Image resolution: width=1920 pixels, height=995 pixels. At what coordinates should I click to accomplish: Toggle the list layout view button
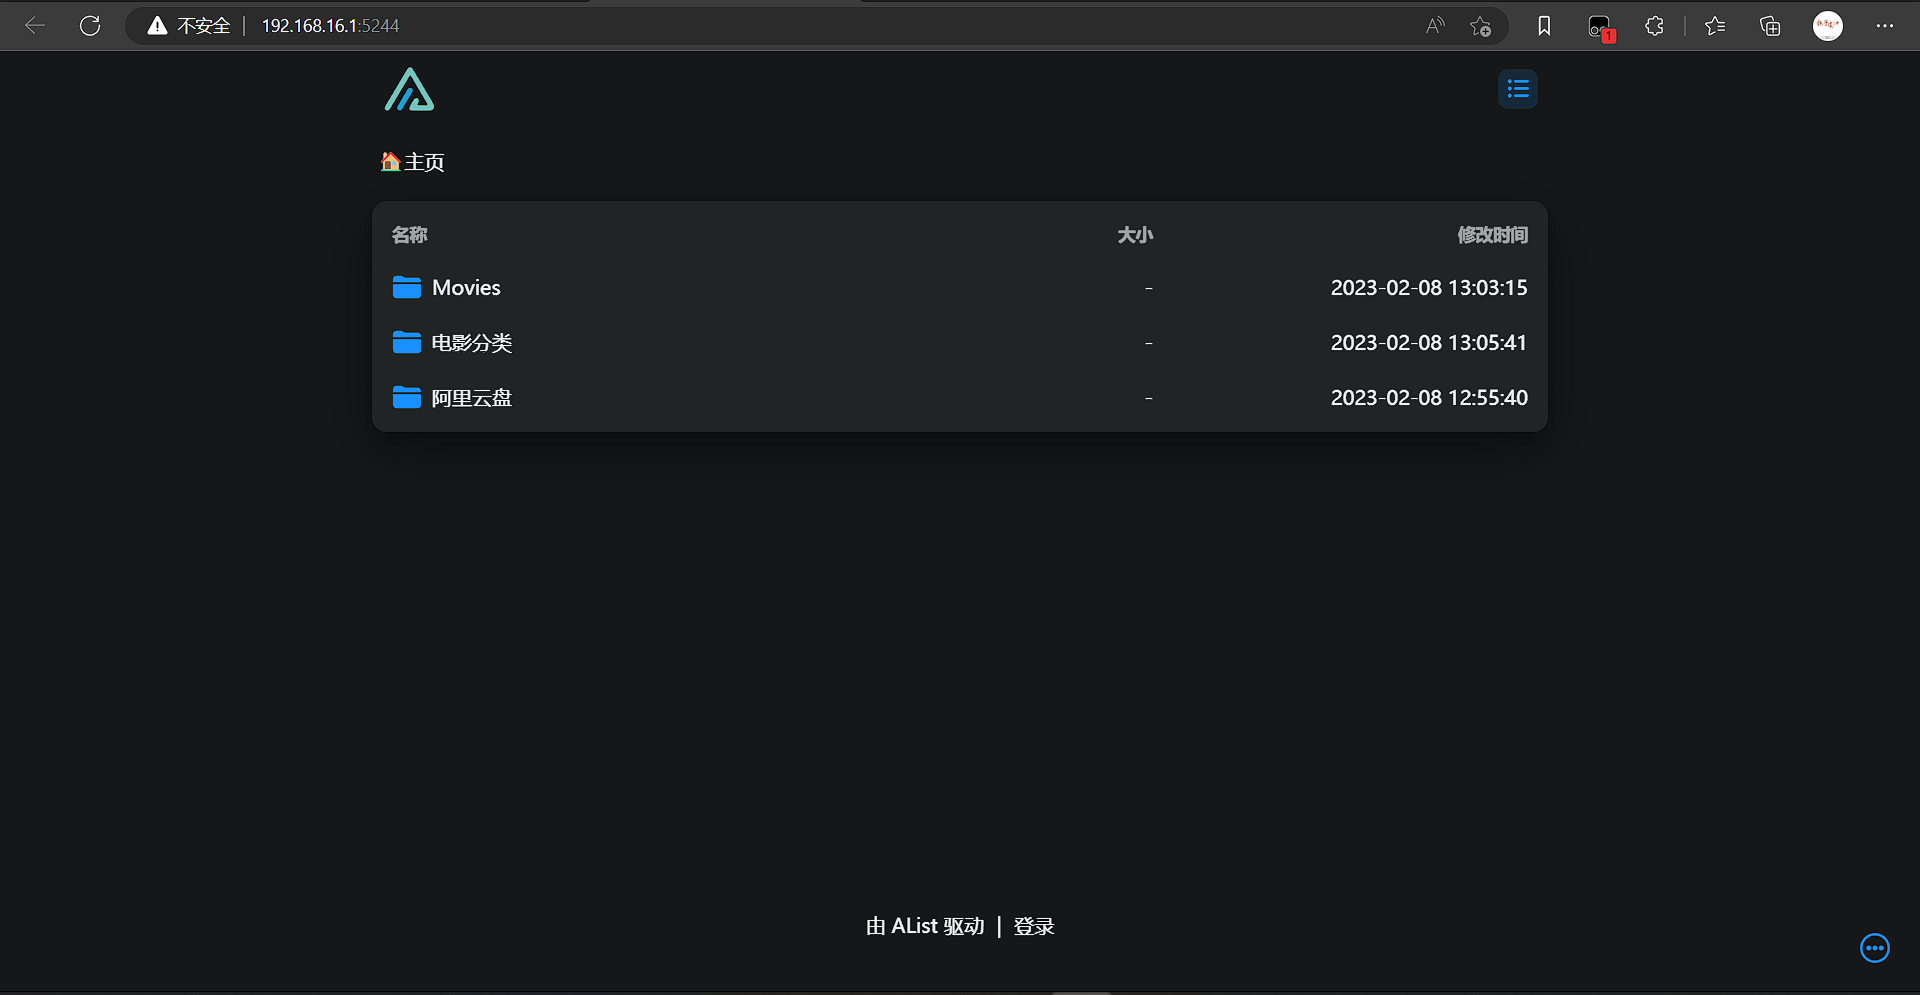coord(1517,90)
